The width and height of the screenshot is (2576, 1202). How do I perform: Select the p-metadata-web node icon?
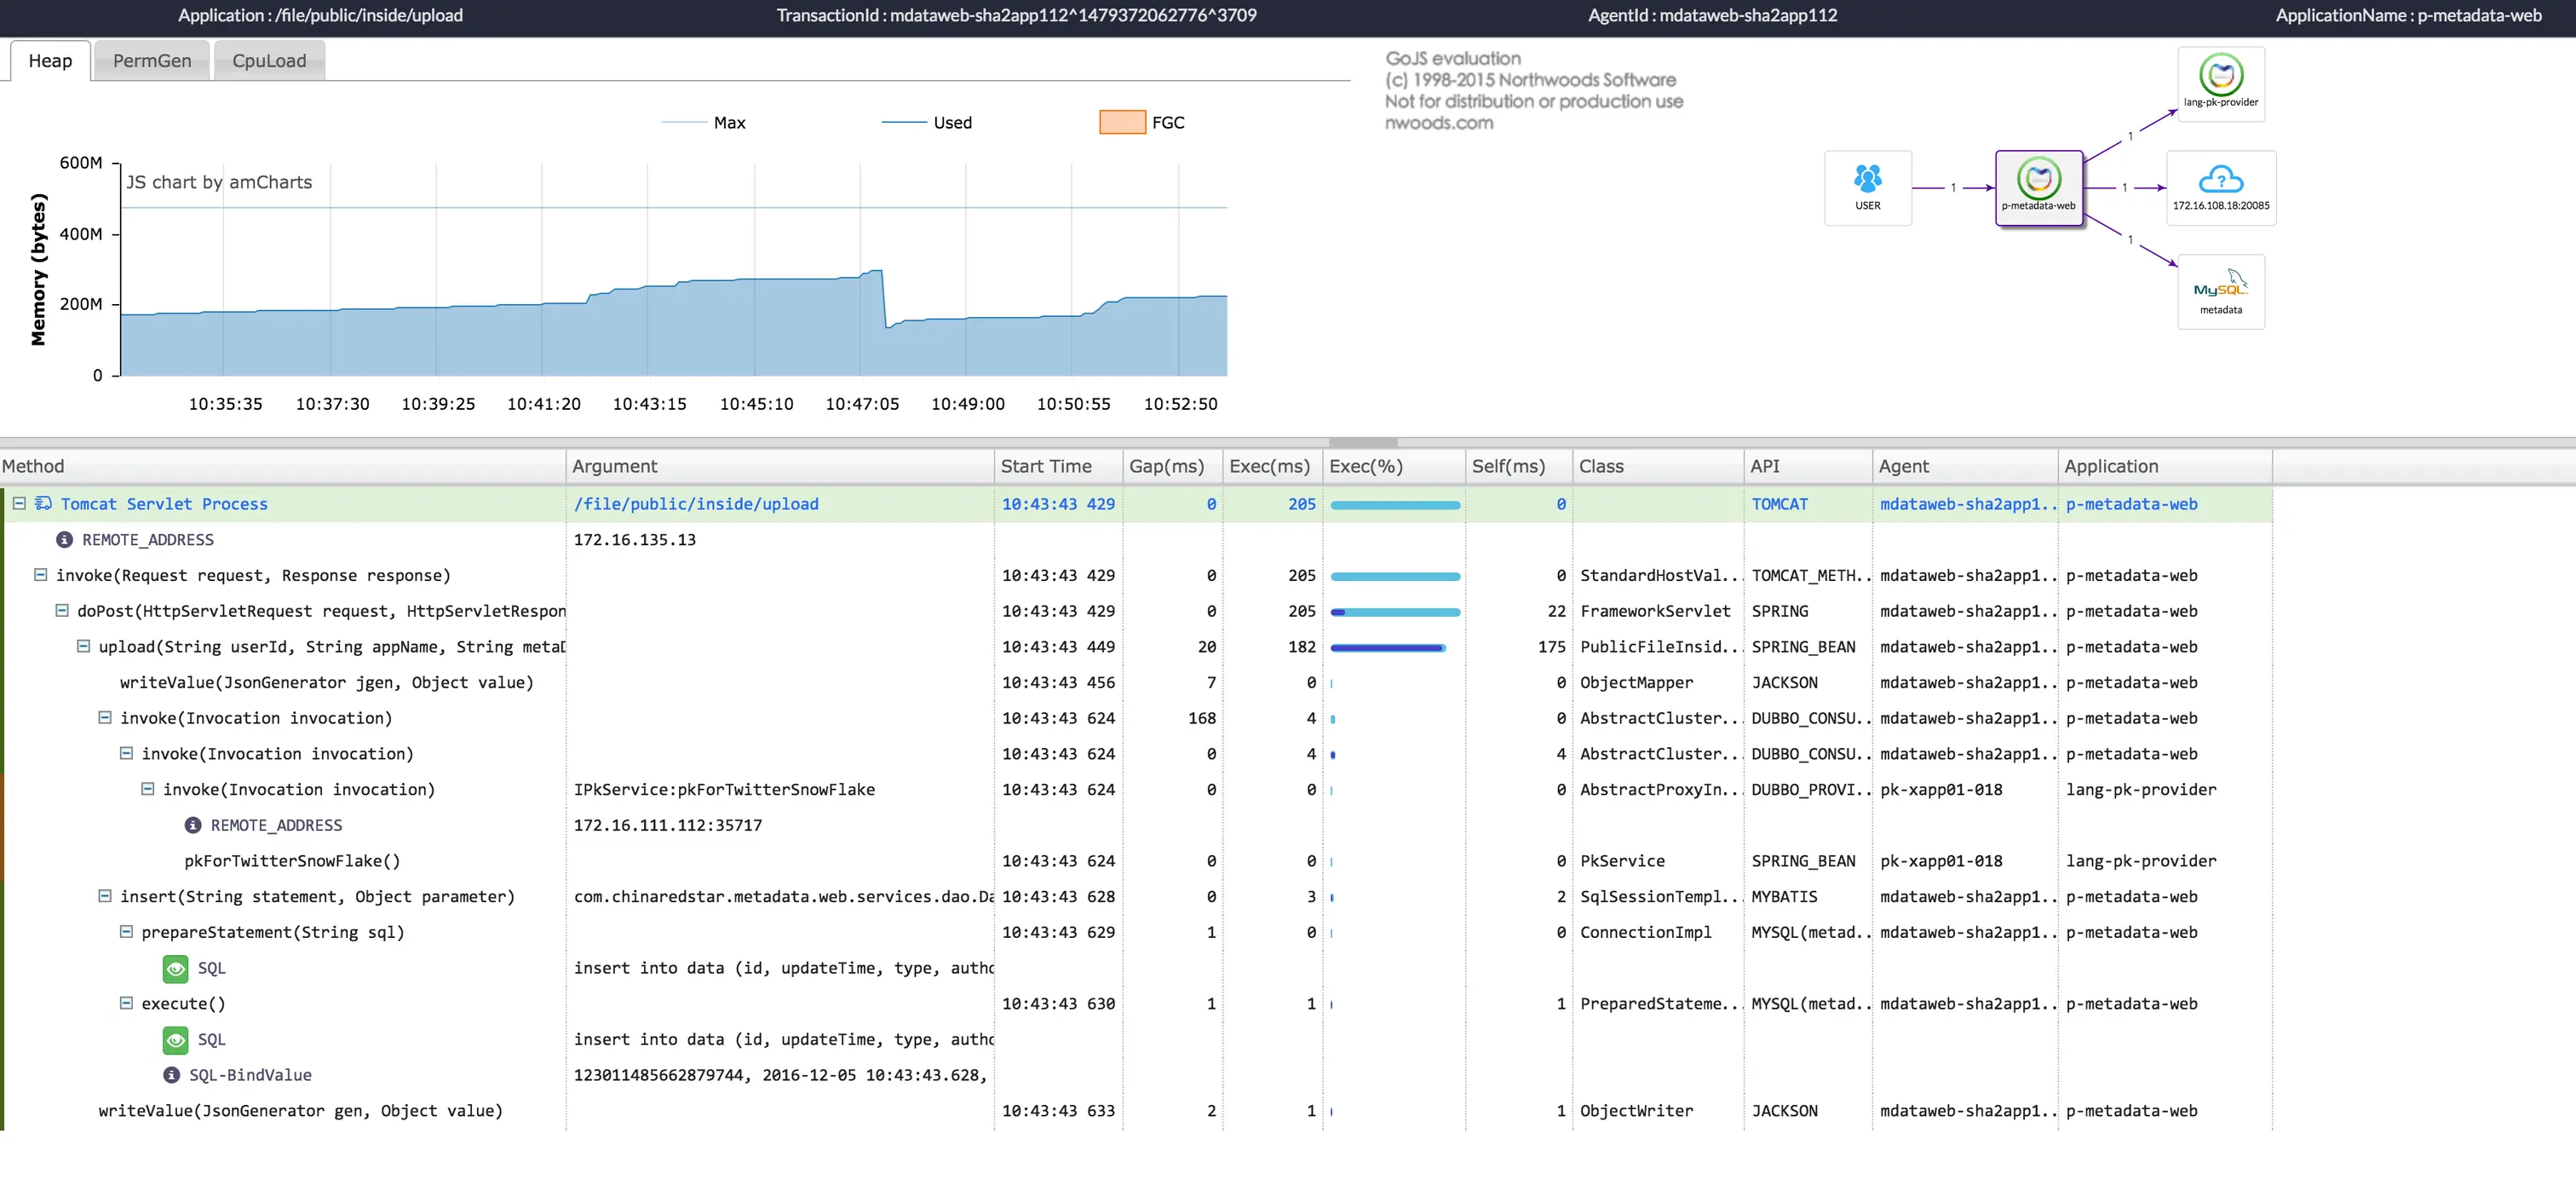coord(2038,179)
